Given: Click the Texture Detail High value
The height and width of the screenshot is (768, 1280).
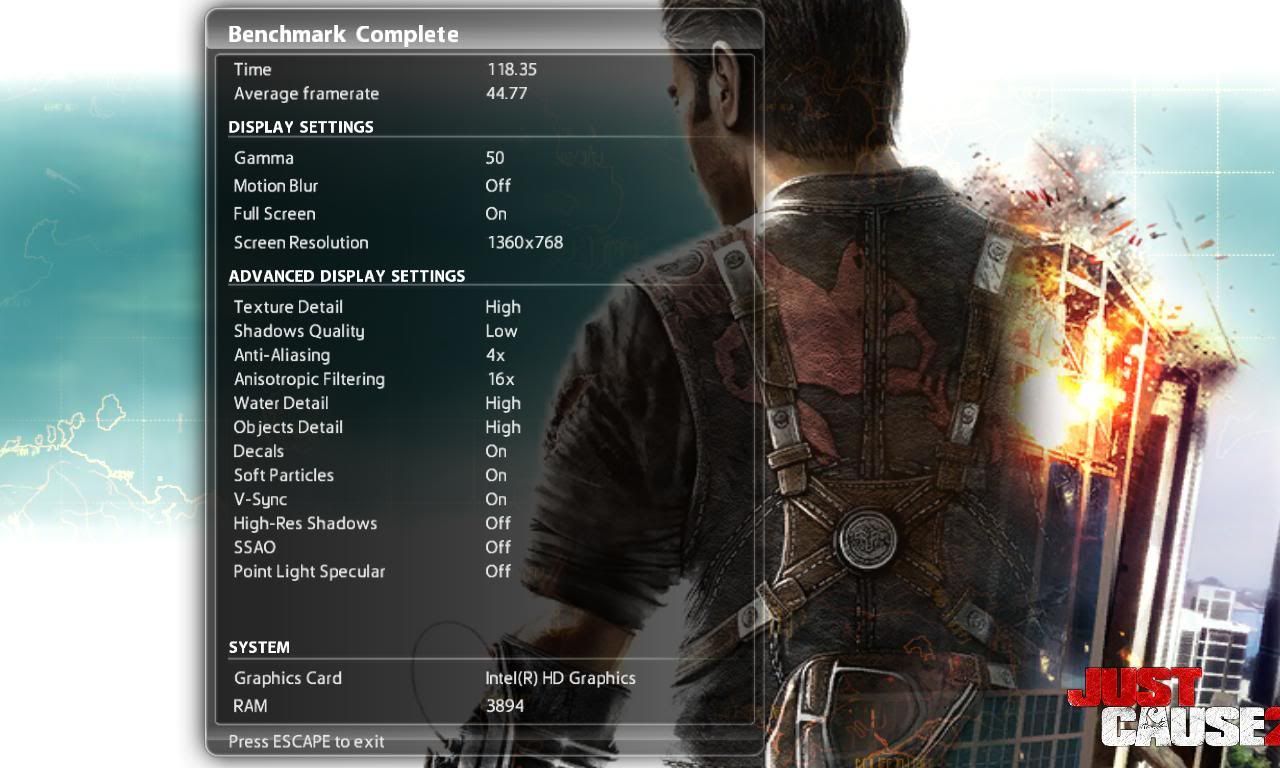Looking at the screenshot, I should point(503,307).
